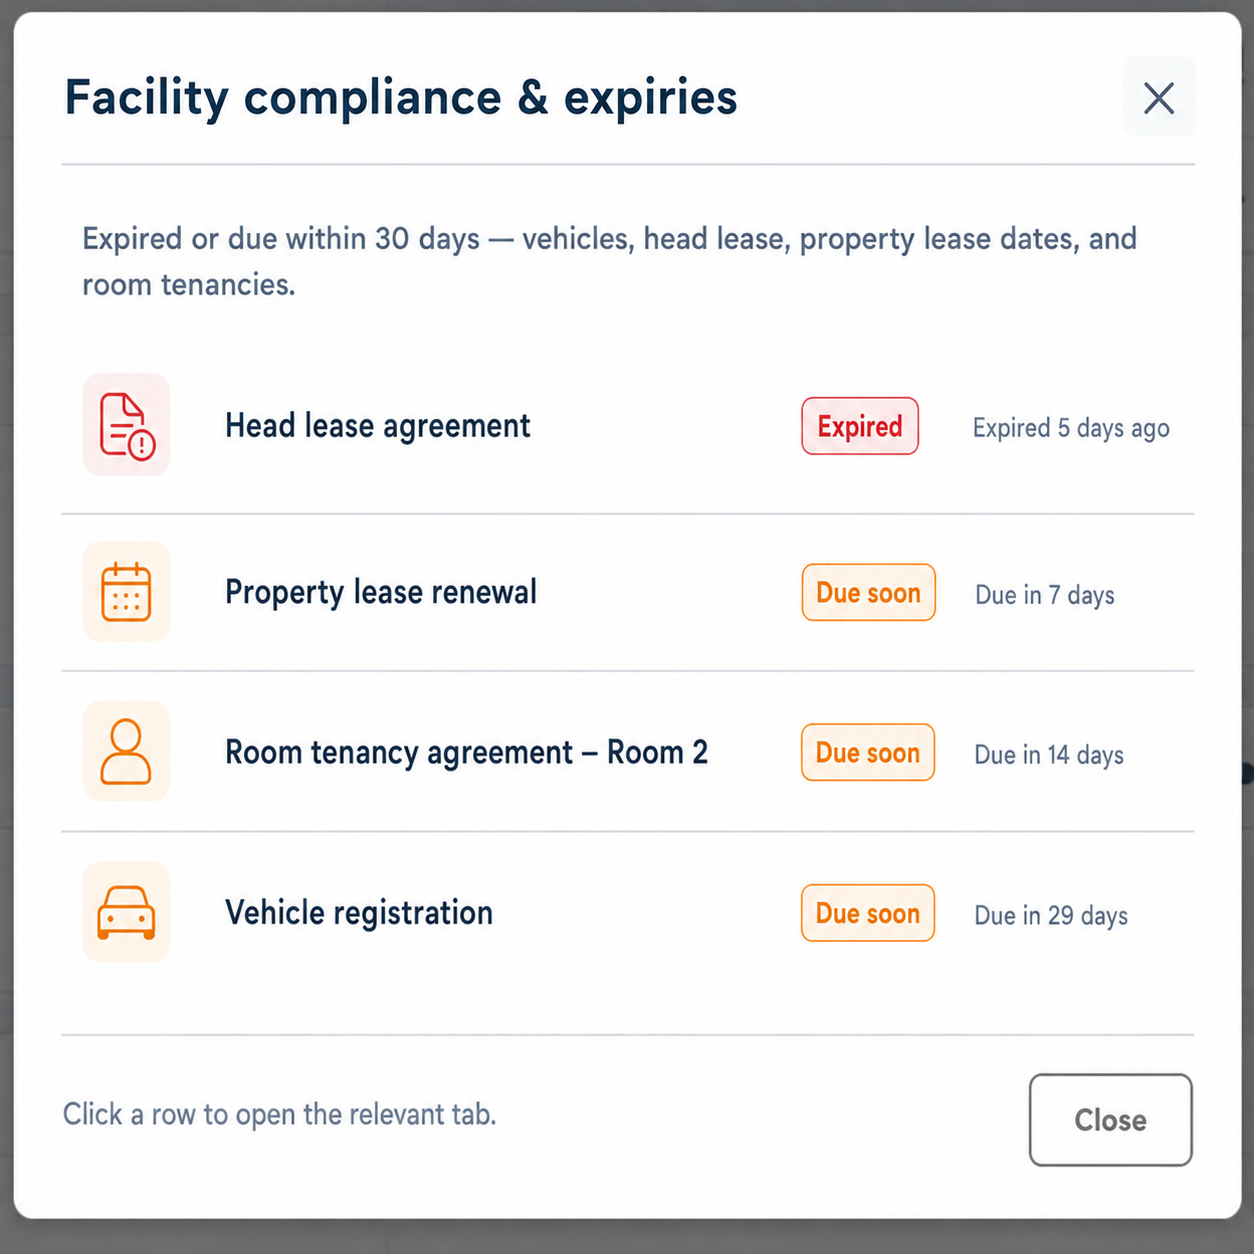This screenshot has width=1254, height=1254.
Task: Open the Head lease agreement row
Action: (628, 426)
